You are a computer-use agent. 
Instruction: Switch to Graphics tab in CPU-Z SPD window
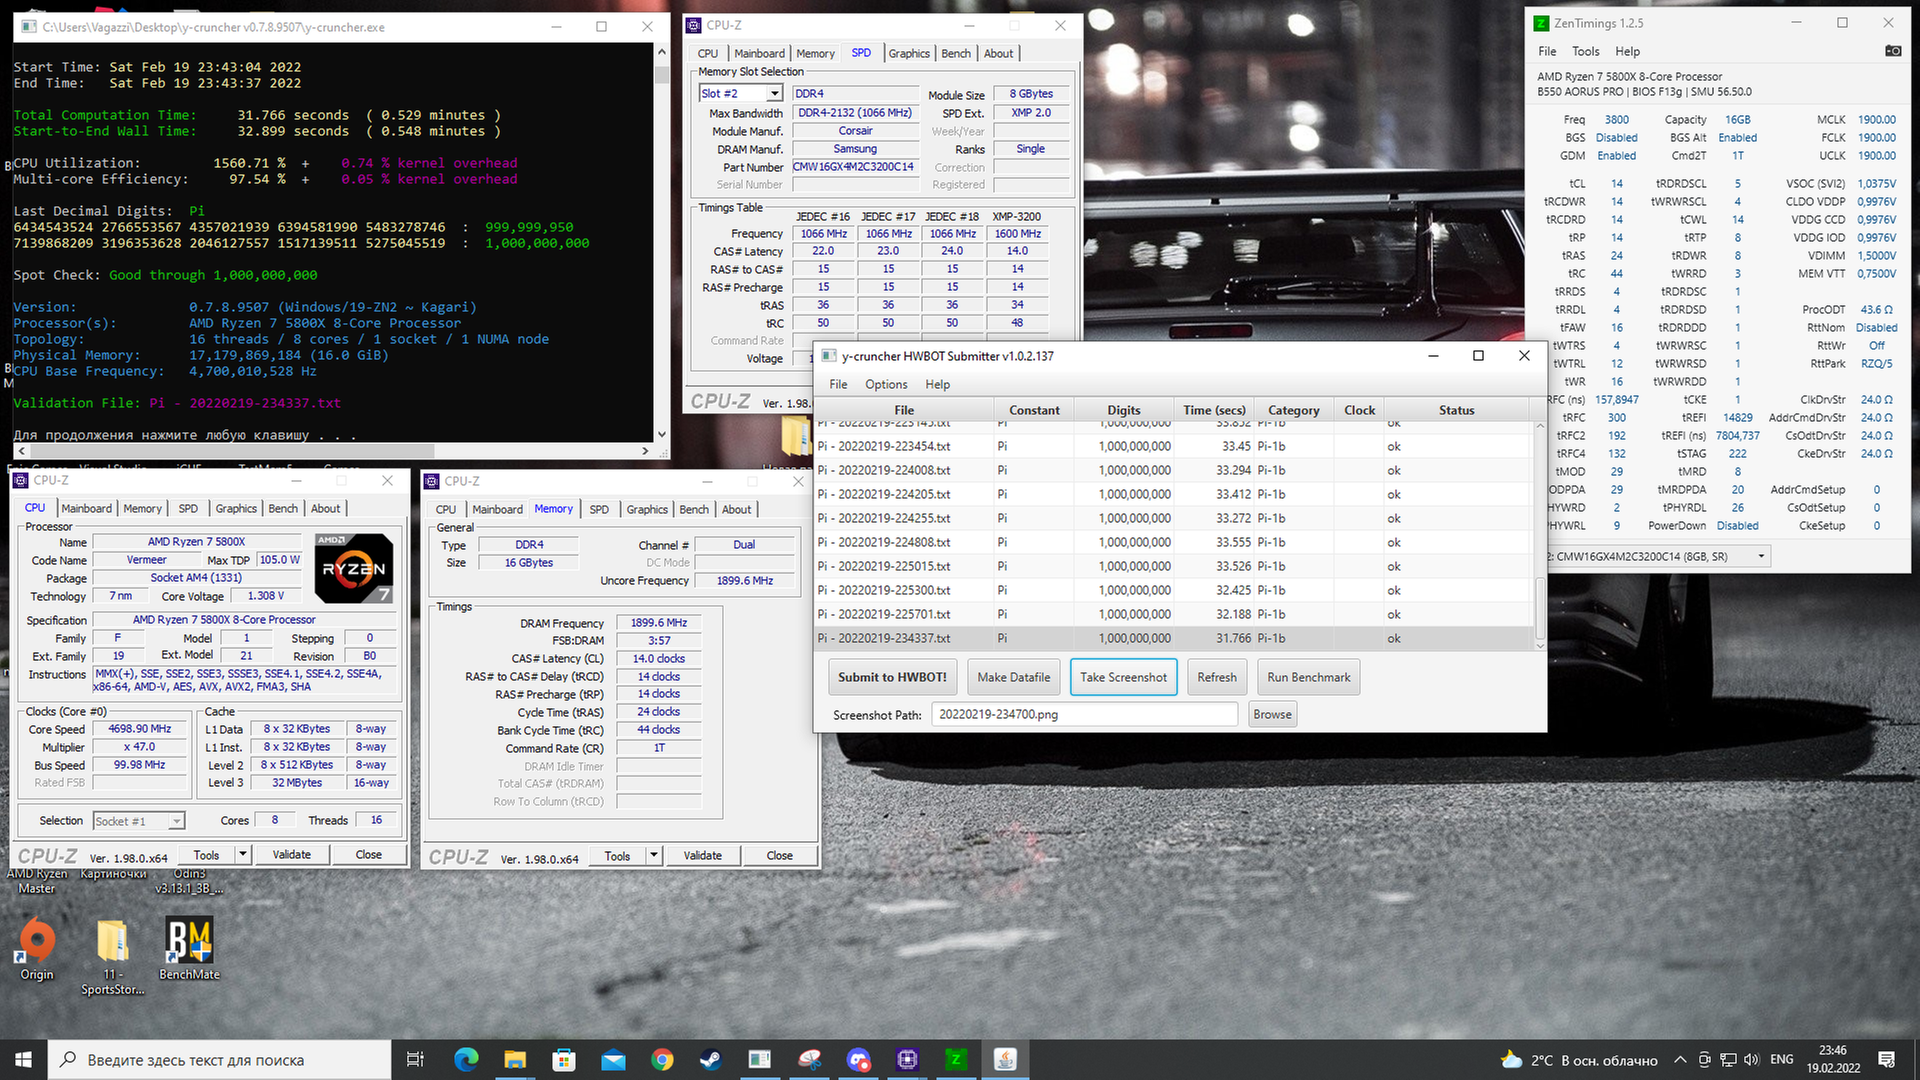908,53
